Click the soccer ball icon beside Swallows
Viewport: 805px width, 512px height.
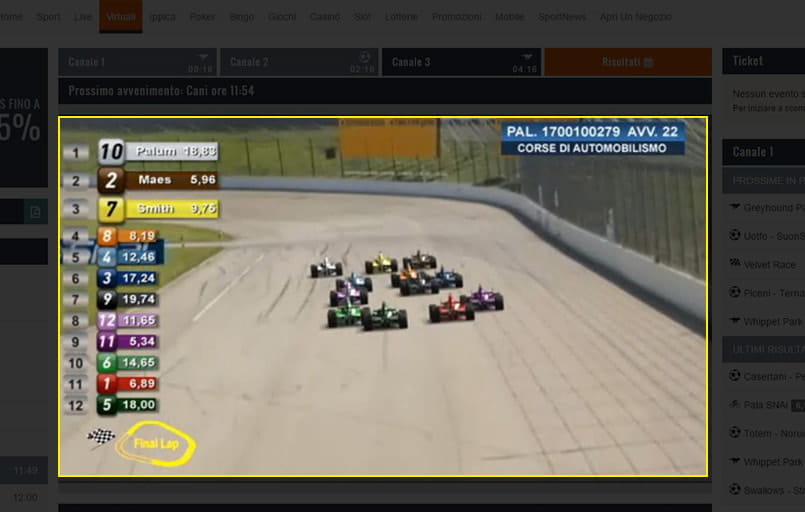(x=735, y=490)
